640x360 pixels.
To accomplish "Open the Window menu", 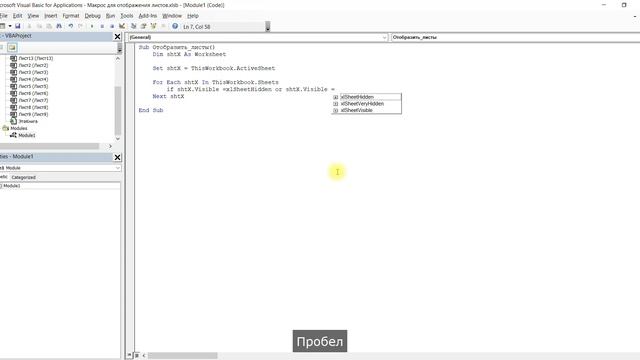I will [172, 16].
